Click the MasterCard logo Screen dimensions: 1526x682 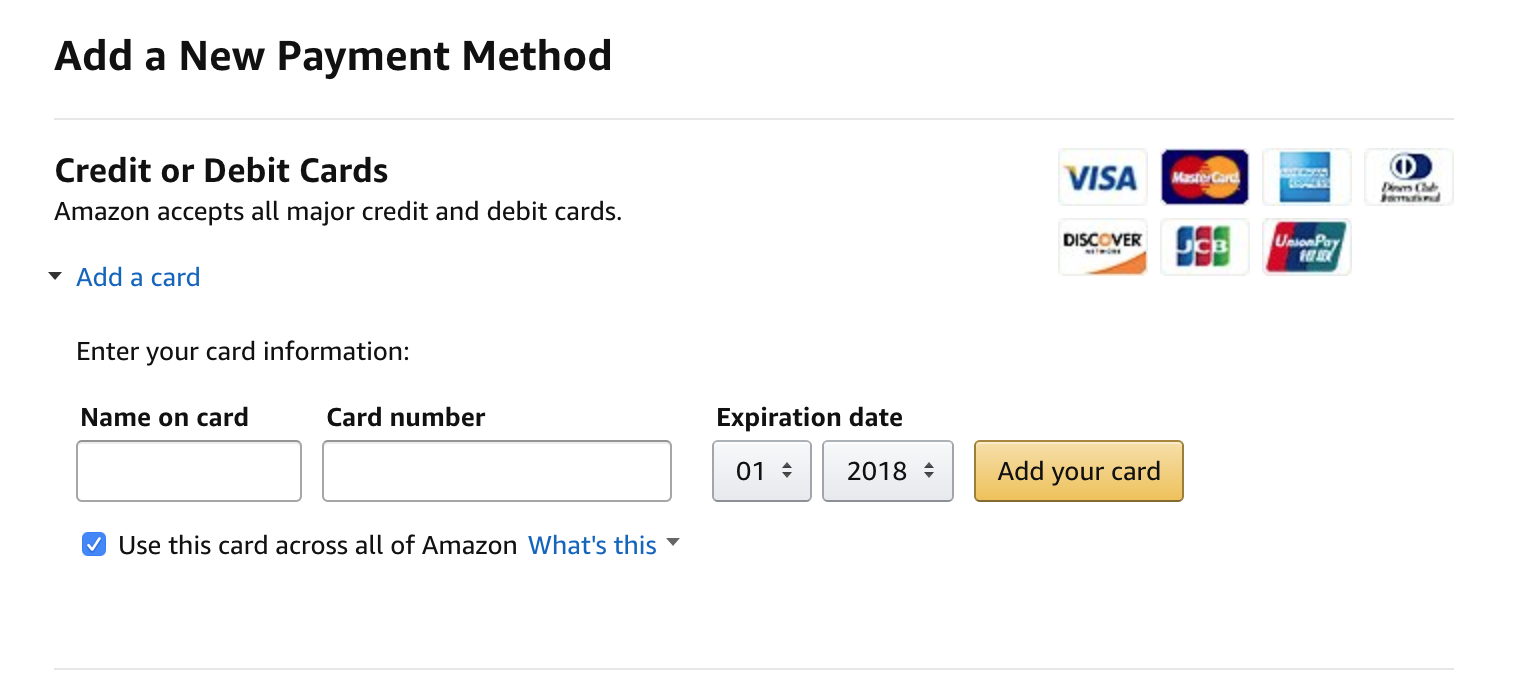(x=1204, y=178)
